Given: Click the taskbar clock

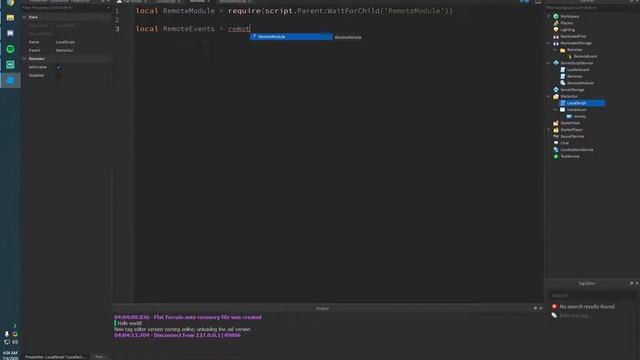Looking at the screenshot, I should coord(10,355).
